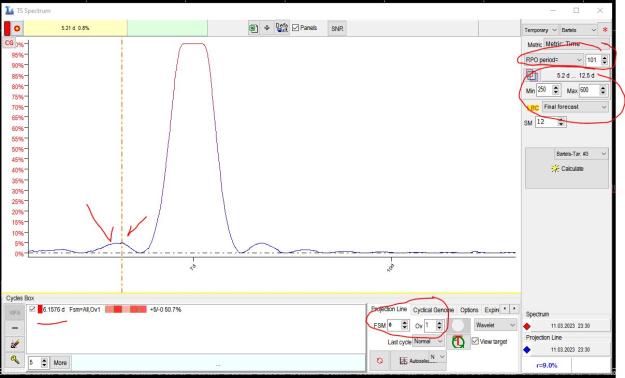Click the tab scroll left arrow
The height and width of the screenshot is (378, 625).
(505, 309)
